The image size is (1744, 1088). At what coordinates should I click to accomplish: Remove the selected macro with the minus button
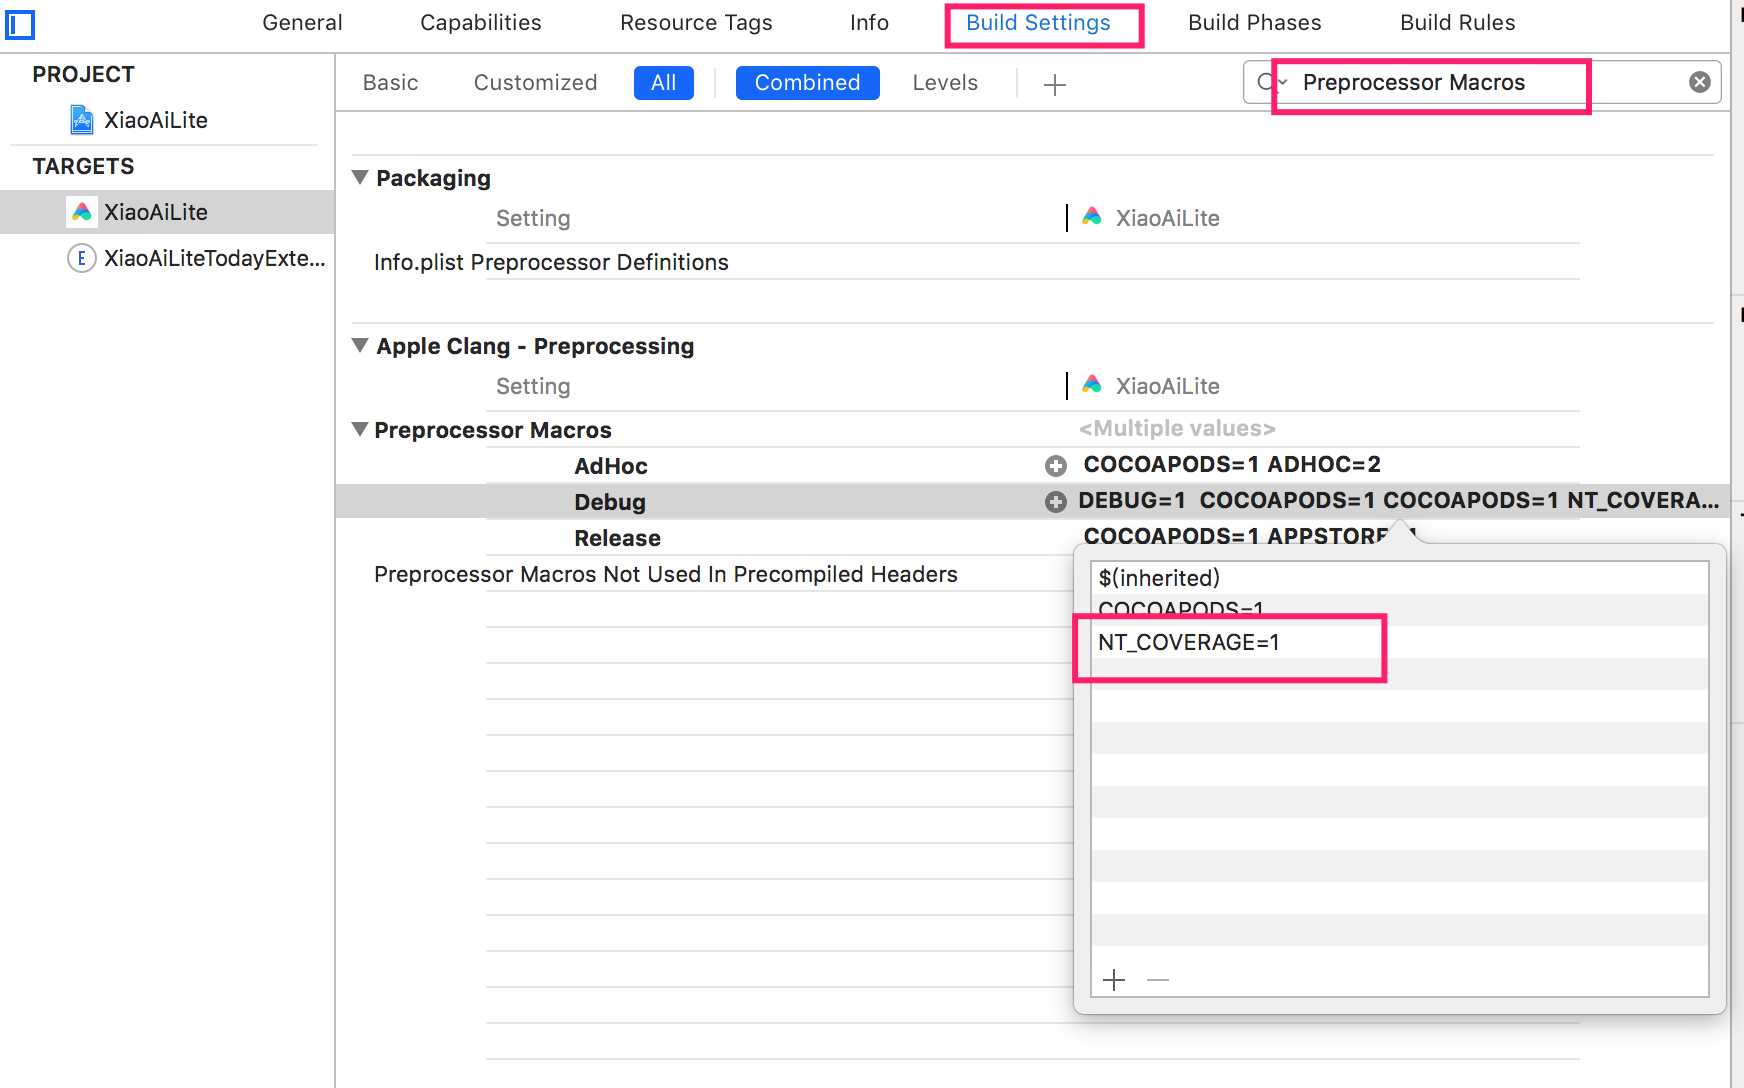pyautogui.click(x=1158, y=980)
